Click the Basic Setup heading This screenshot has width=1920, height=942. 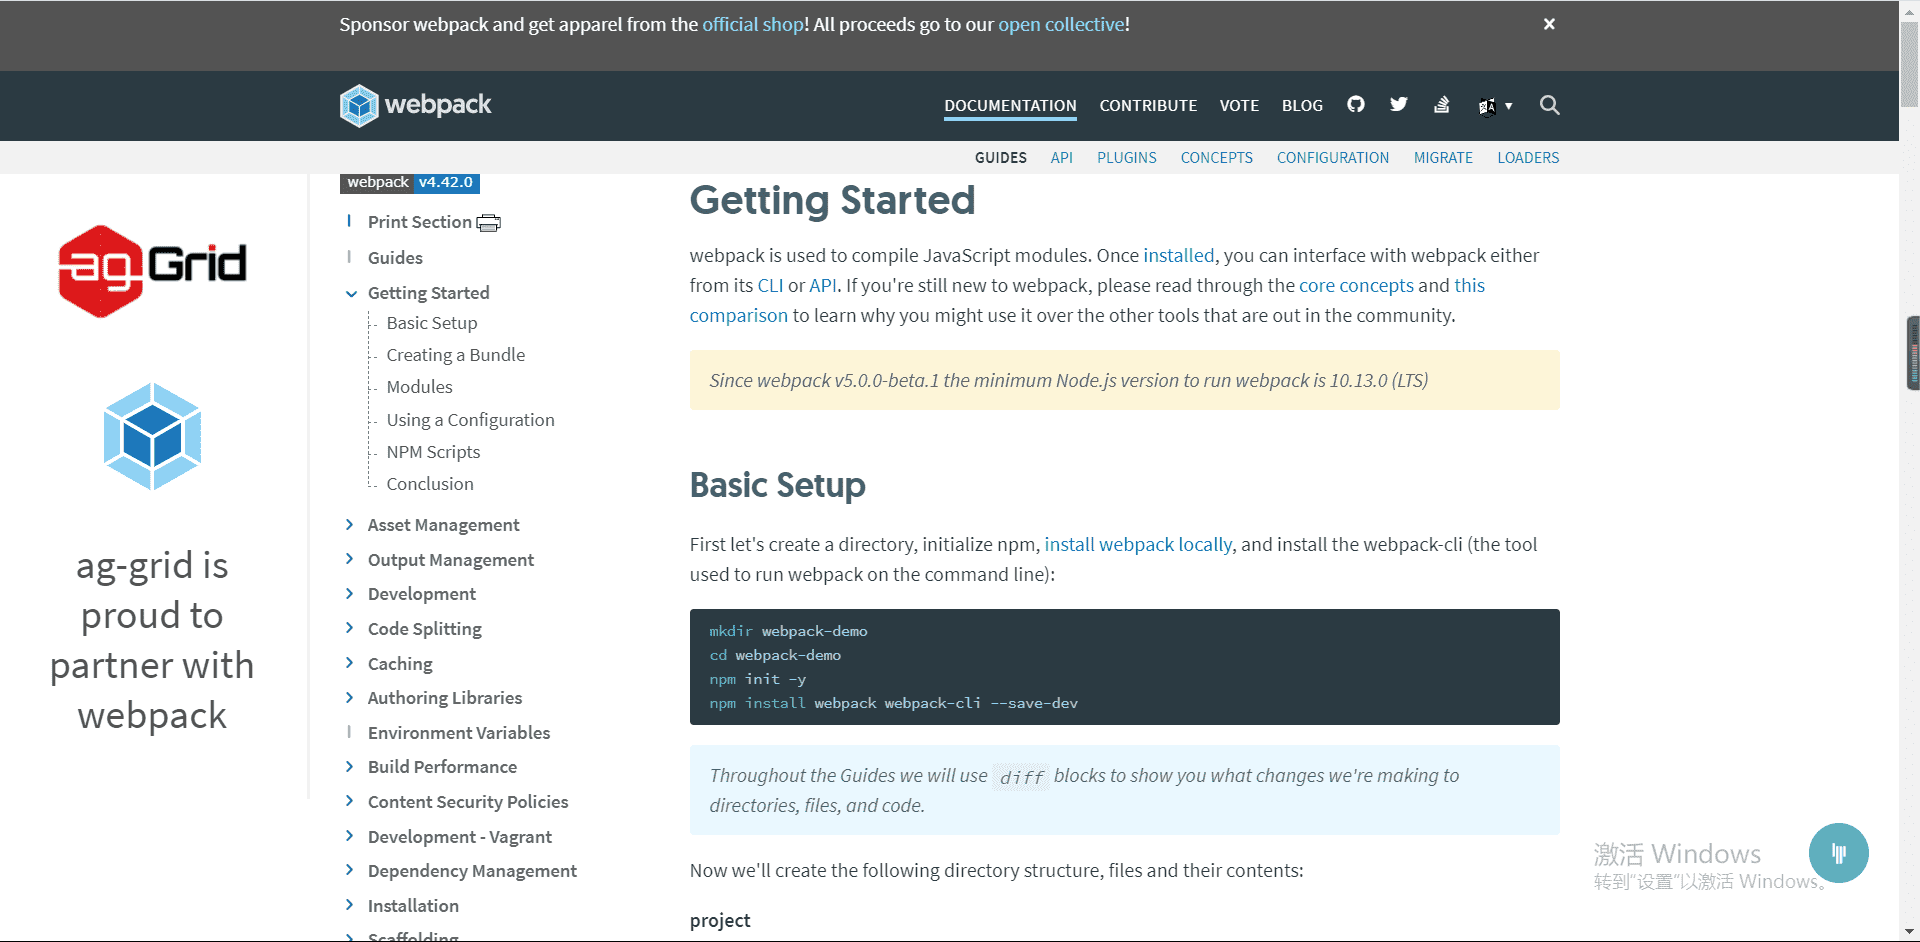point(777,485)
